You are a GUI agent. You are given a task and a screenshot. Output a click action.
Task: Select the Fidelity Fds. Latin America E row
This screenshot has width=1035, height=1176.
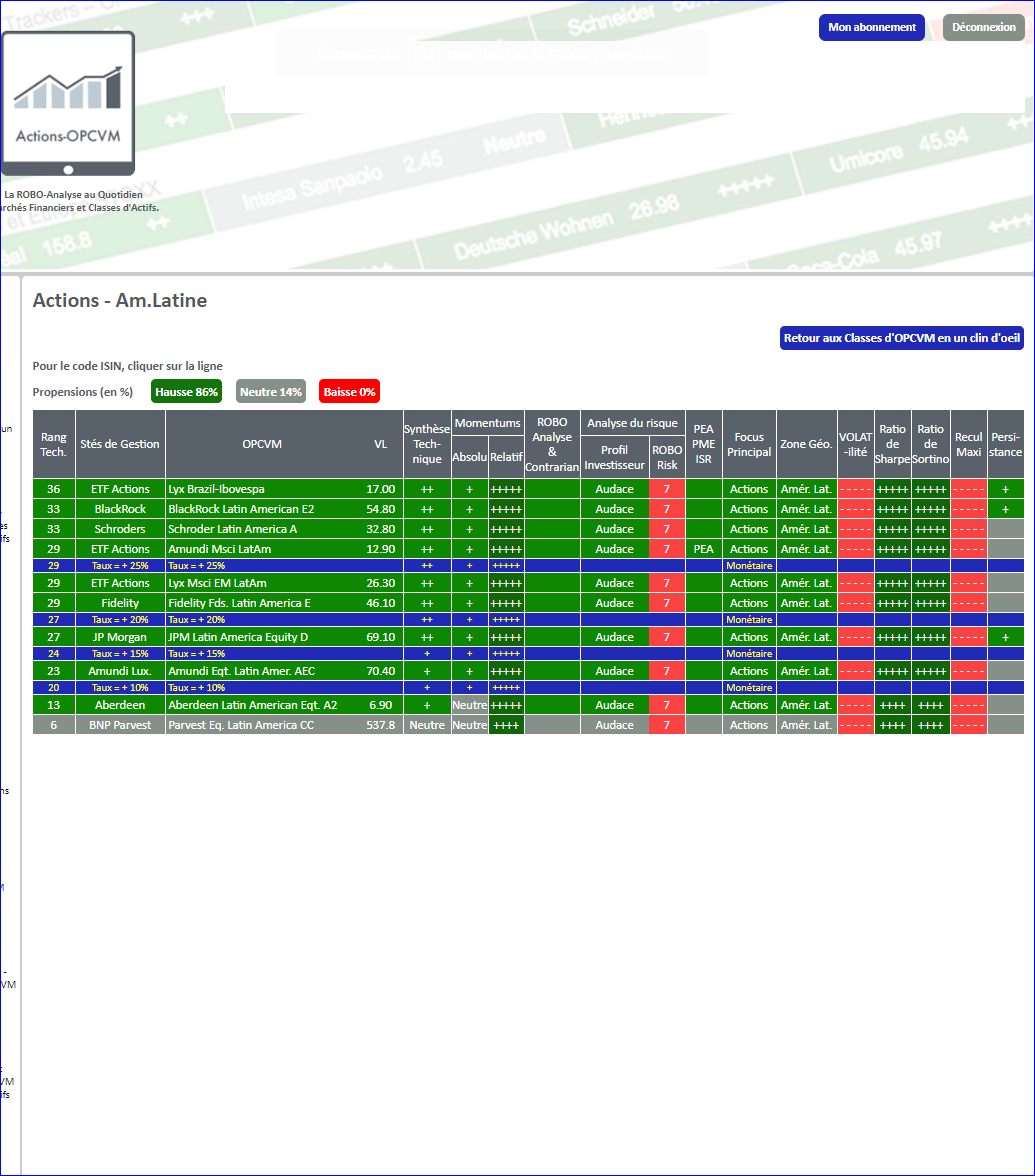coord(528,603)
